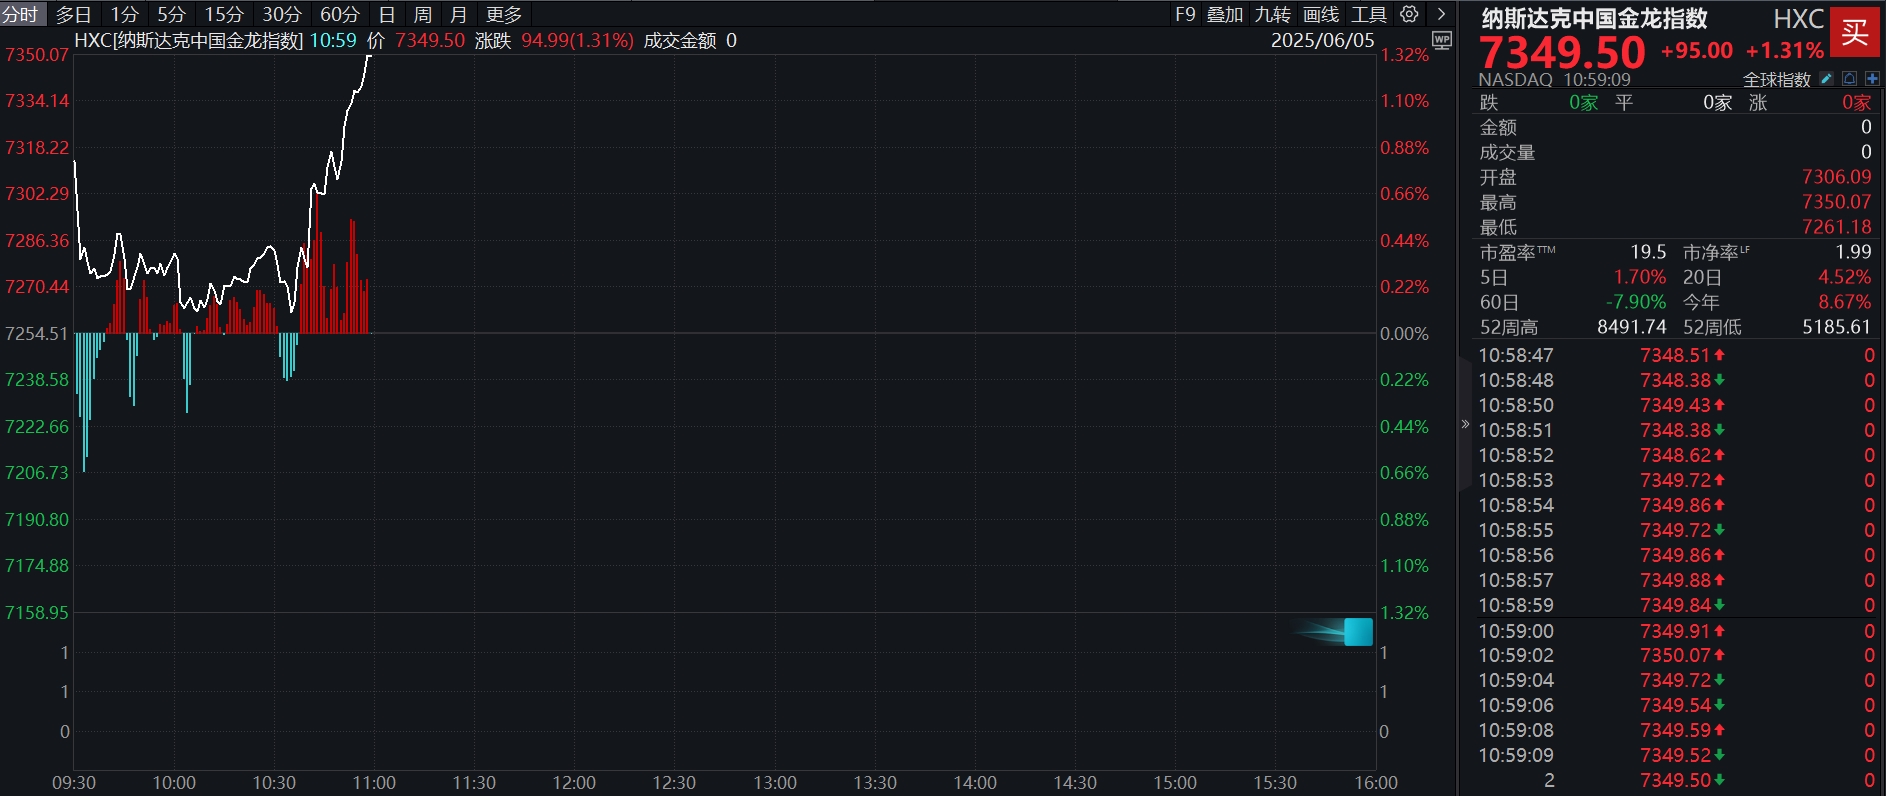Screen dimensions: 1886x796
Task: Click the WP monitor icon above the chart
Action: pyautogui.click(x=1441, y=40)
